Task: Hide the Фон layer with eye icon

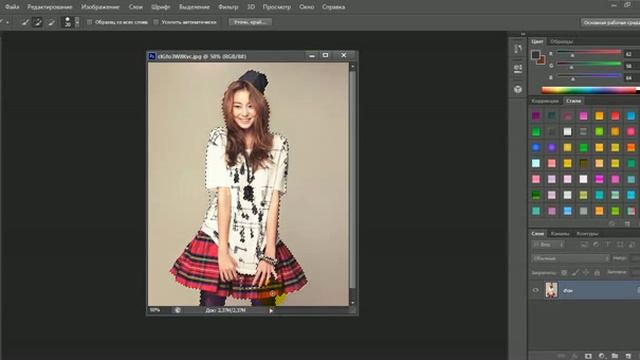Action: (536, 290)
